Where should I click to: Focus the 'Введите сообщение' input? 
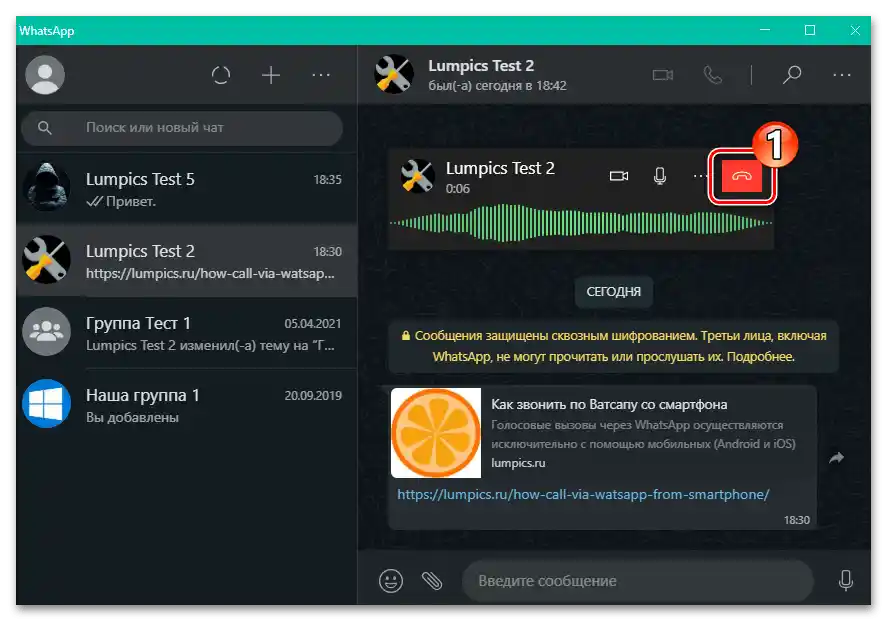click(638, 581)
